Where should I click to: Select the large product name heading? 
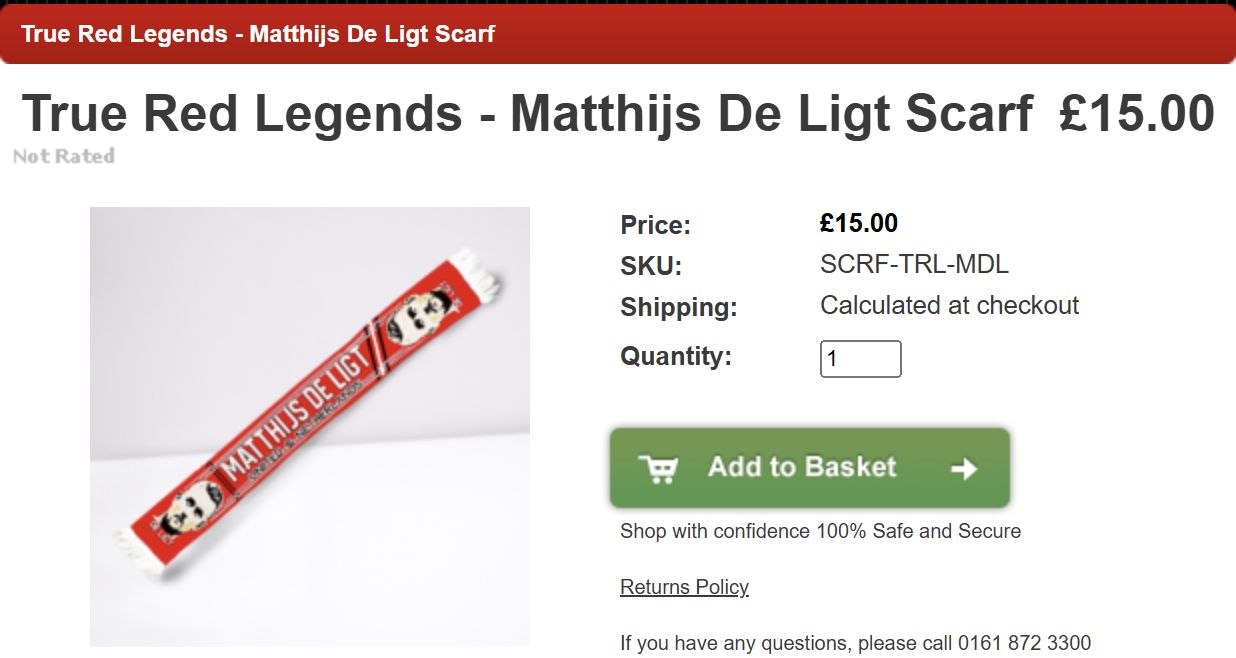pos(526,114)
